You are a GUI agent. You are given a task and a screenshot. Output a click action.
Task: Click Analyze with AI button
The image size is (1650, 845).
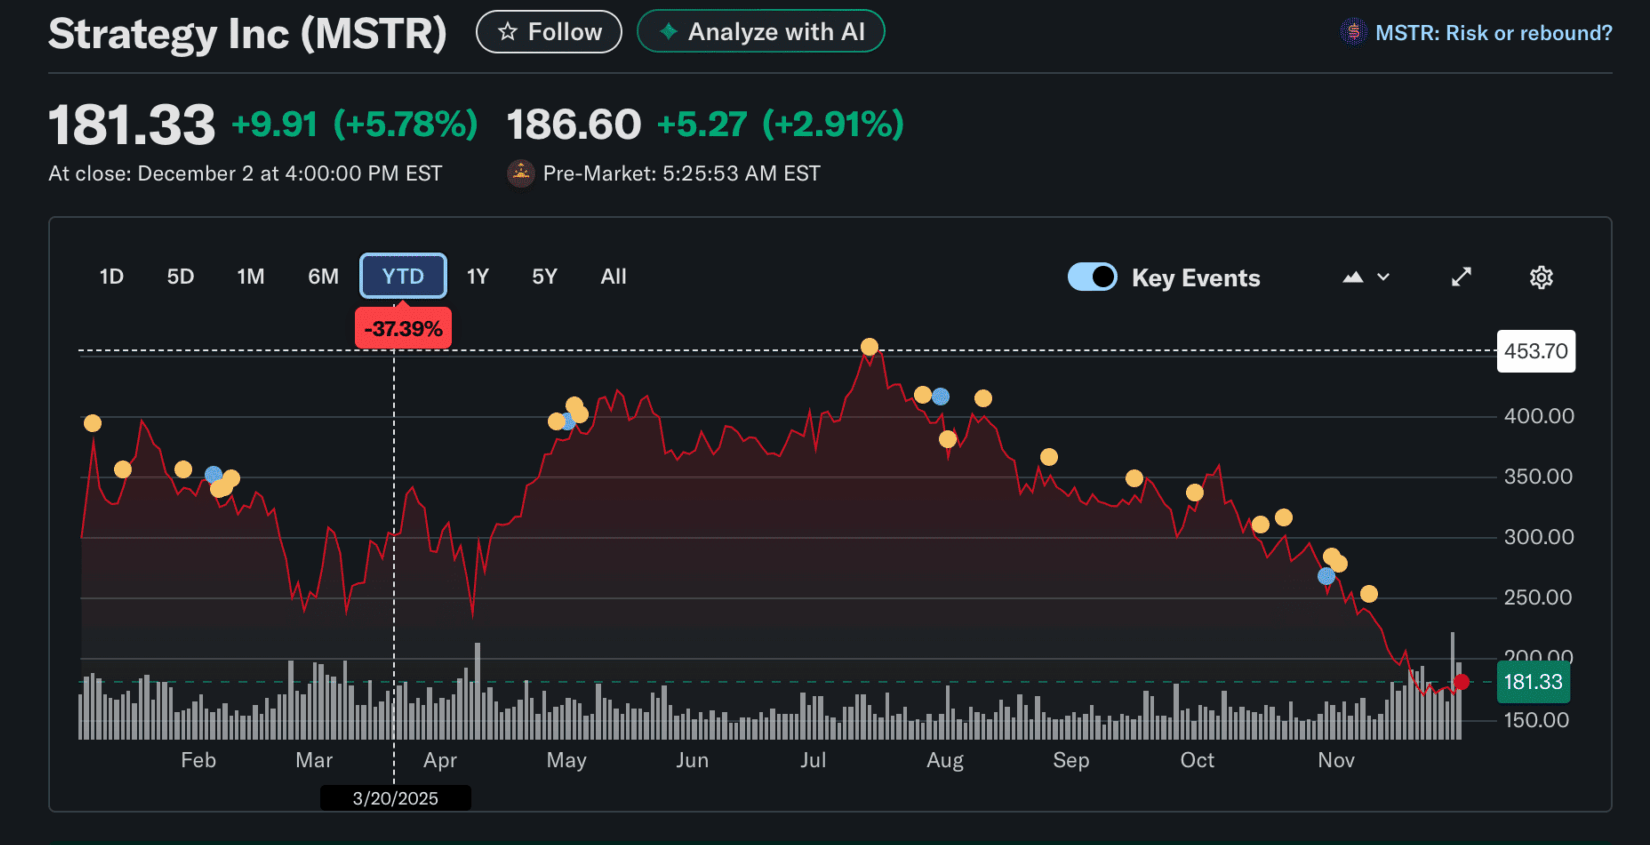[761, 32]
